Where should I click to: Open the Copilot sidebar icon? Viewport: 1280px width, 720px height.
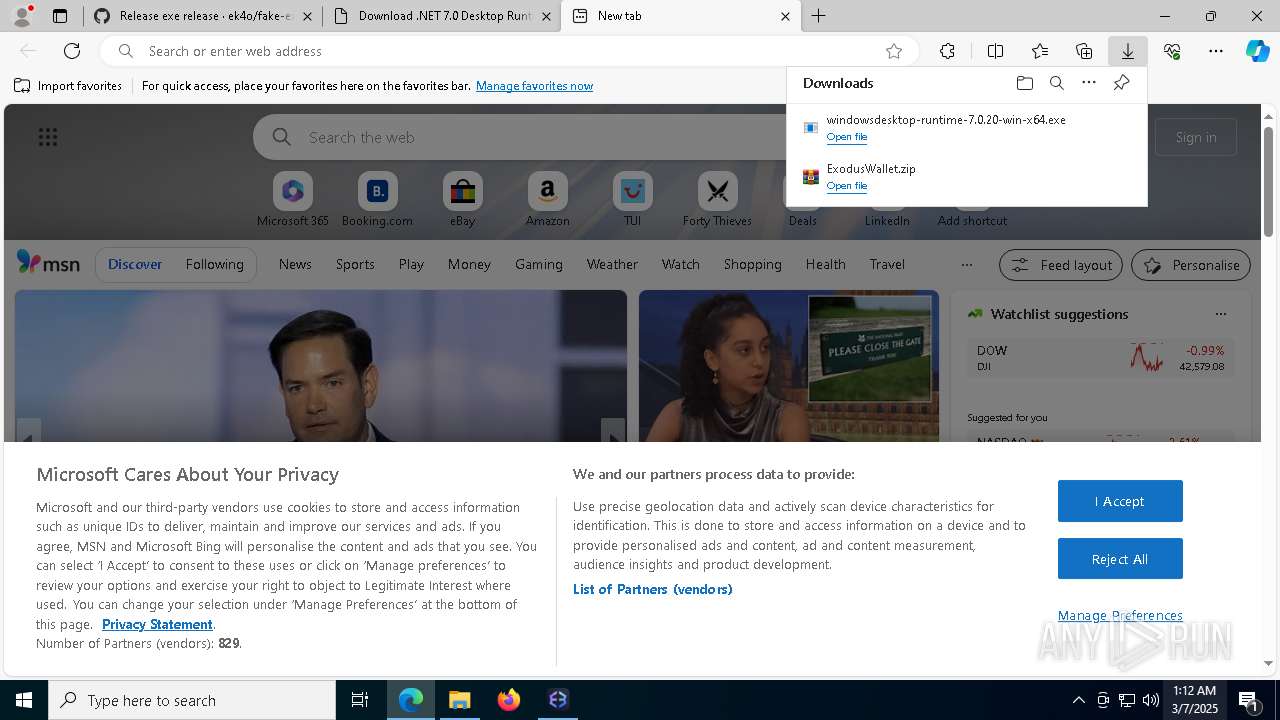(x=1257, y=51)
